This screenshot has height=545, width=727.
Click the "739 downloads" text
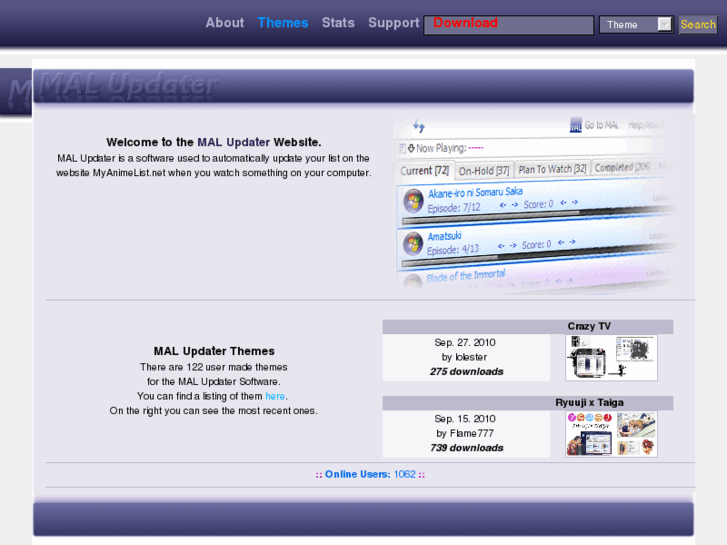point(466,448)
